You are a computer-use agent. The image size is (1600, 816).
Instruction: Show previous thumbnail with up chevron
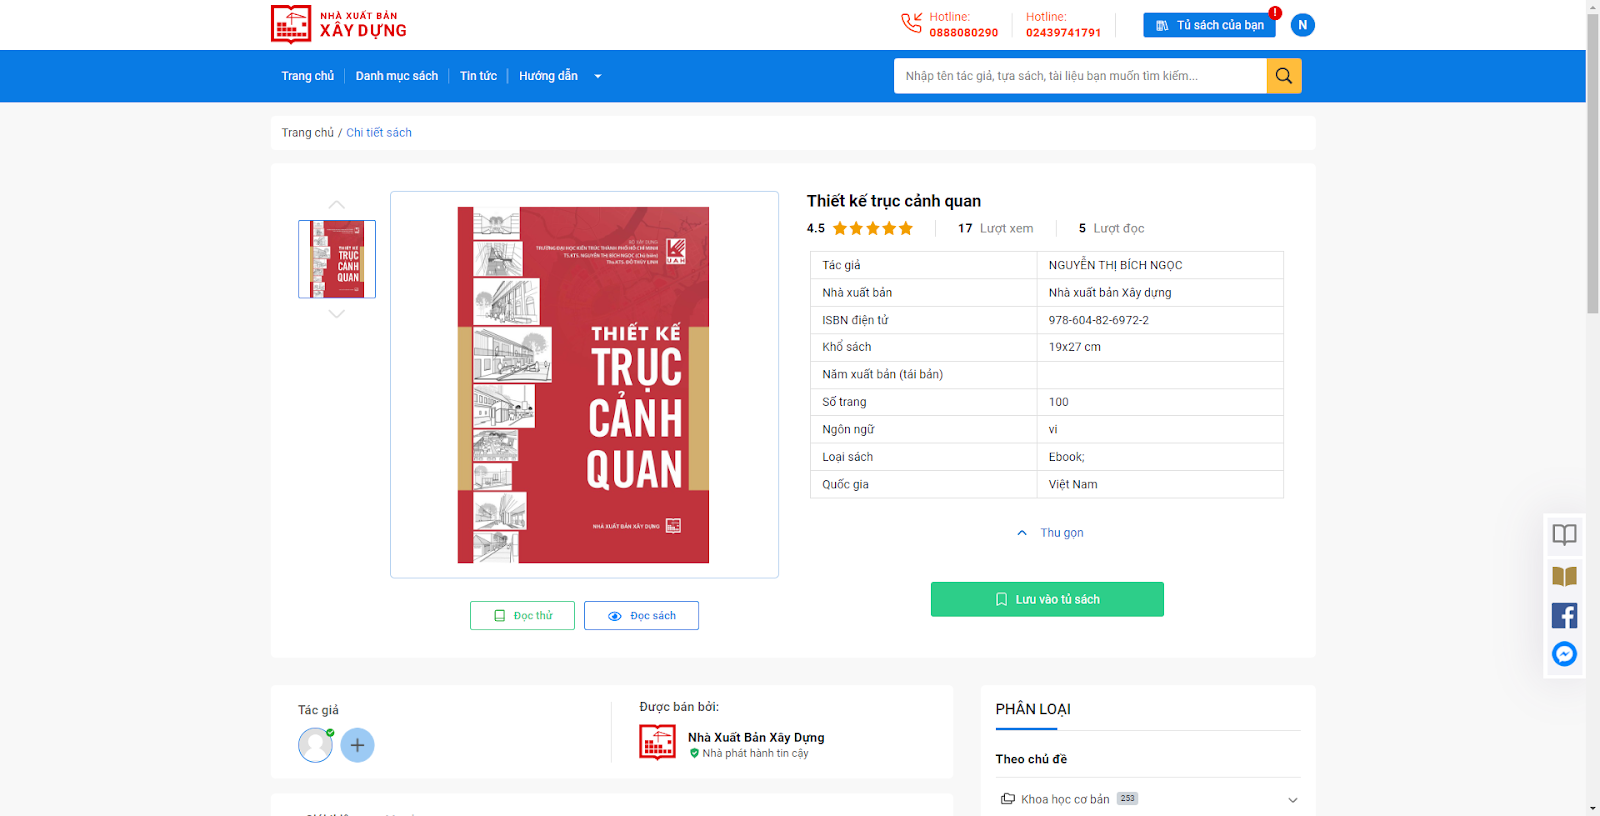pyautogui.click(x=337, y=205)
